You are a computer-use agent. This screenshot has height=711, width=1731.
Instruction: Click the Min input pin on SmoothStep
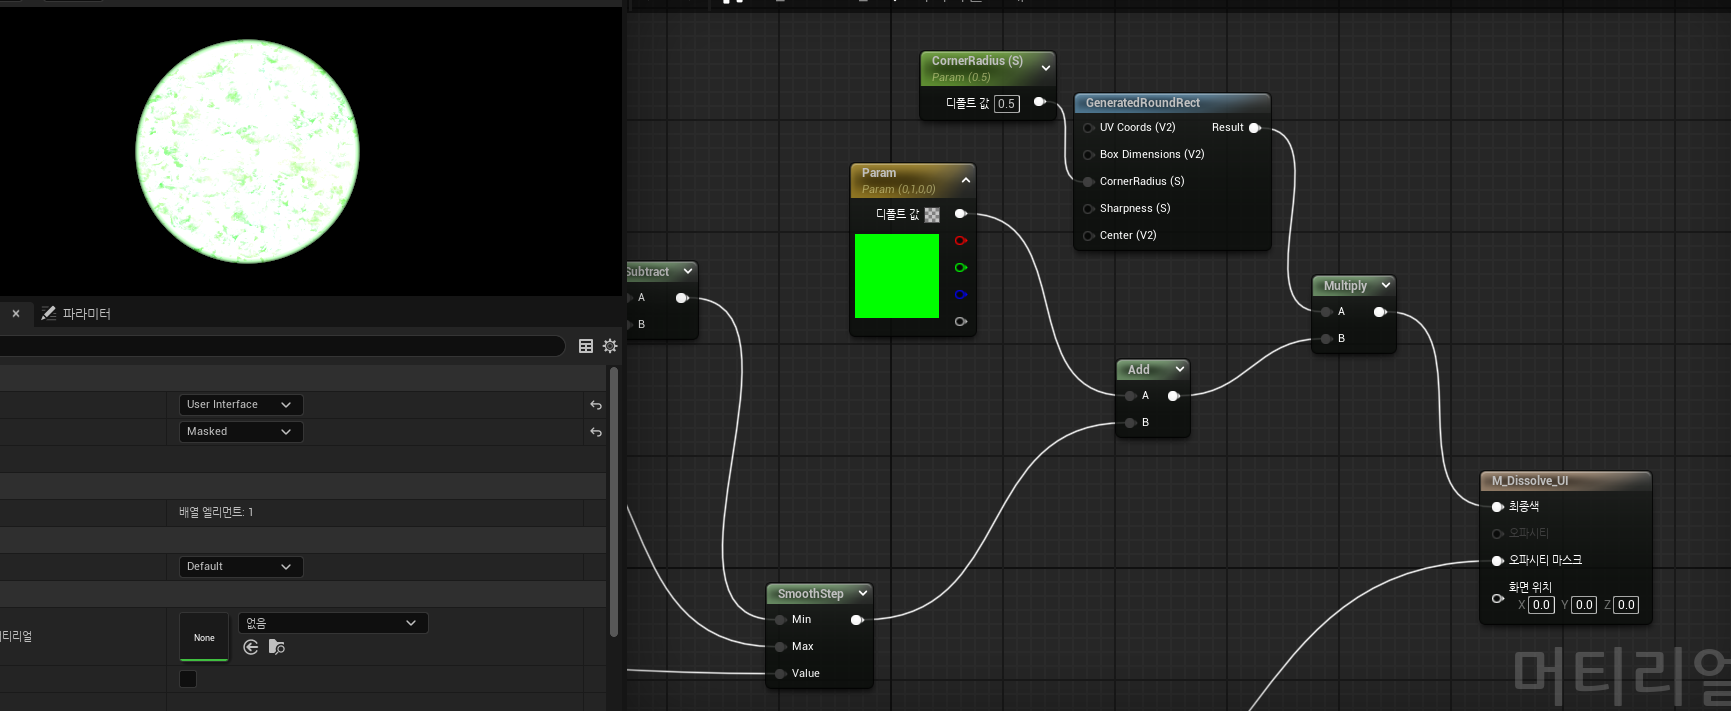point(780,620)
